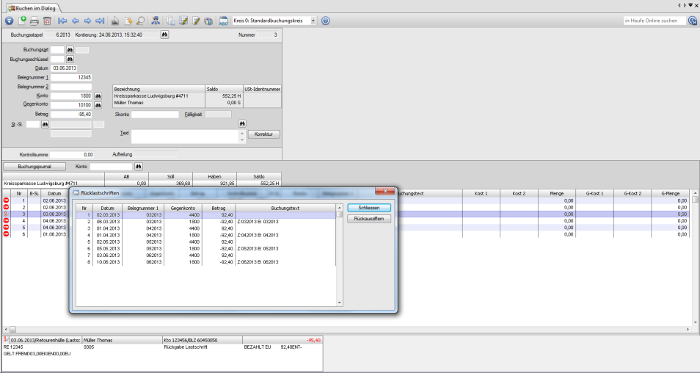Click the Korrektur button
The width and height of the screenshot is (700, 373).
pyautogui.click(x=264, y=134)
